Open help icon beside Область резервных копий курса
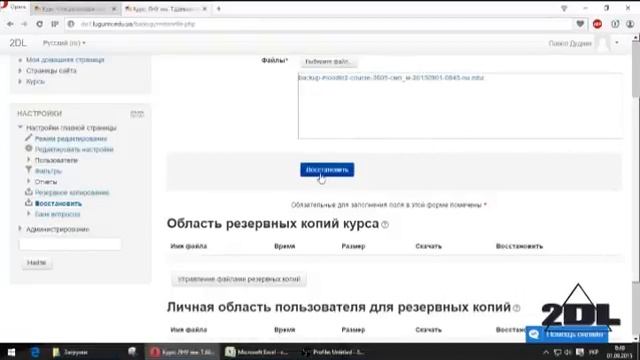640x360 pixels. click(385, 224)
